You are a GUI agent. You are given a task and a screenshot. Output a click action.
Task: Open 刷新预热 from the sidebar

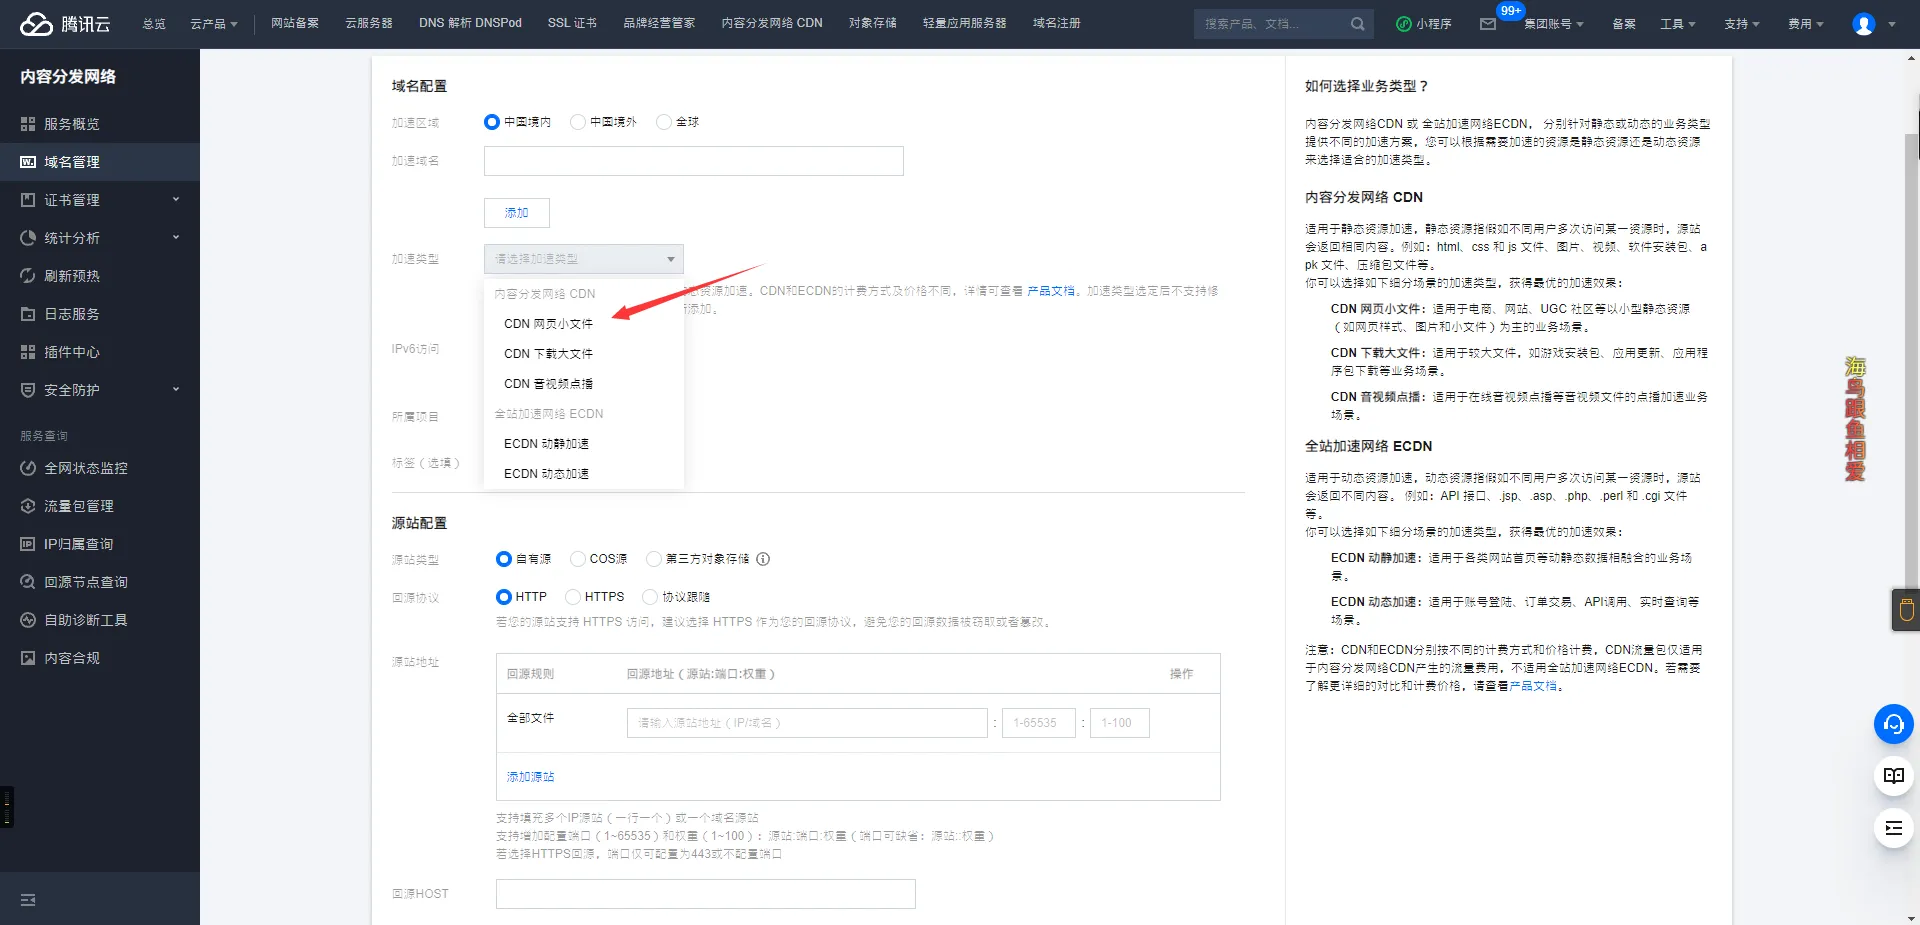[71, 276]
